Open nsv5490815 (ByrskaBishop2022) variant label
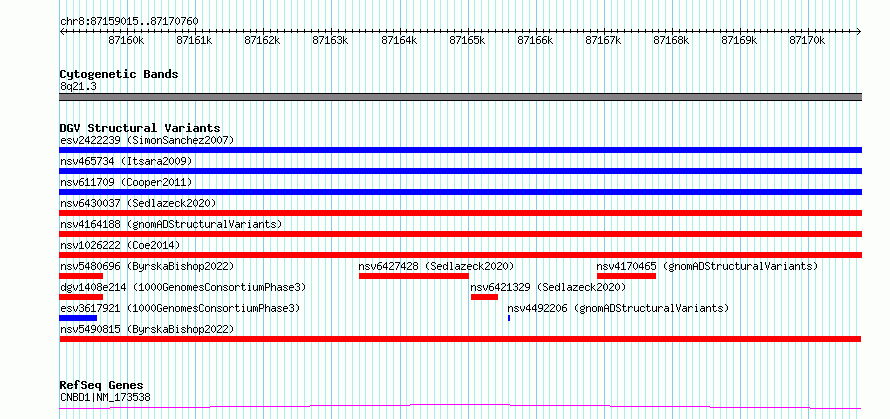 coord(147,329)
